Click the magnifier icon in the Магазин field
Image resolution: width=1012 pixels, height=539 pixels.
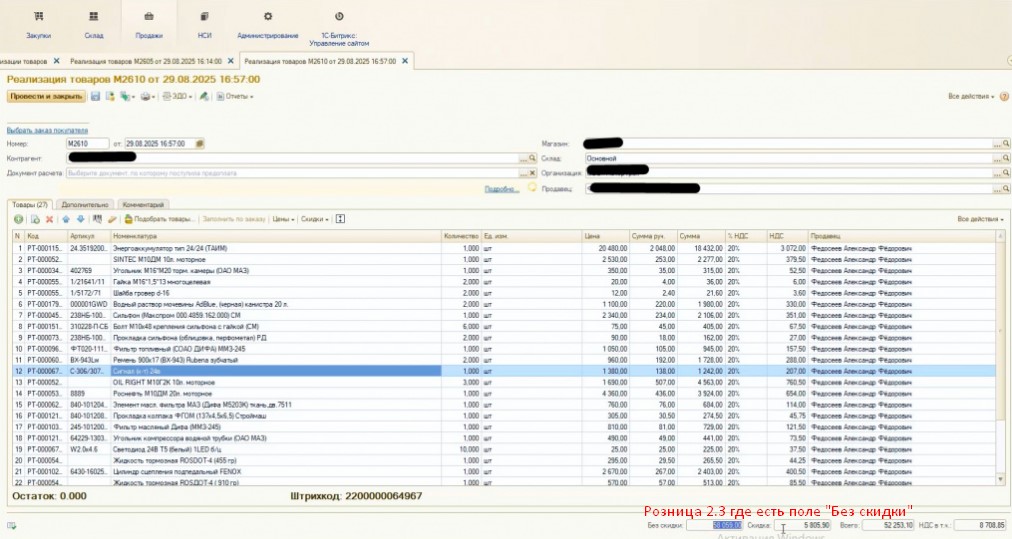pyautogui.click(x=1006, y=143)
